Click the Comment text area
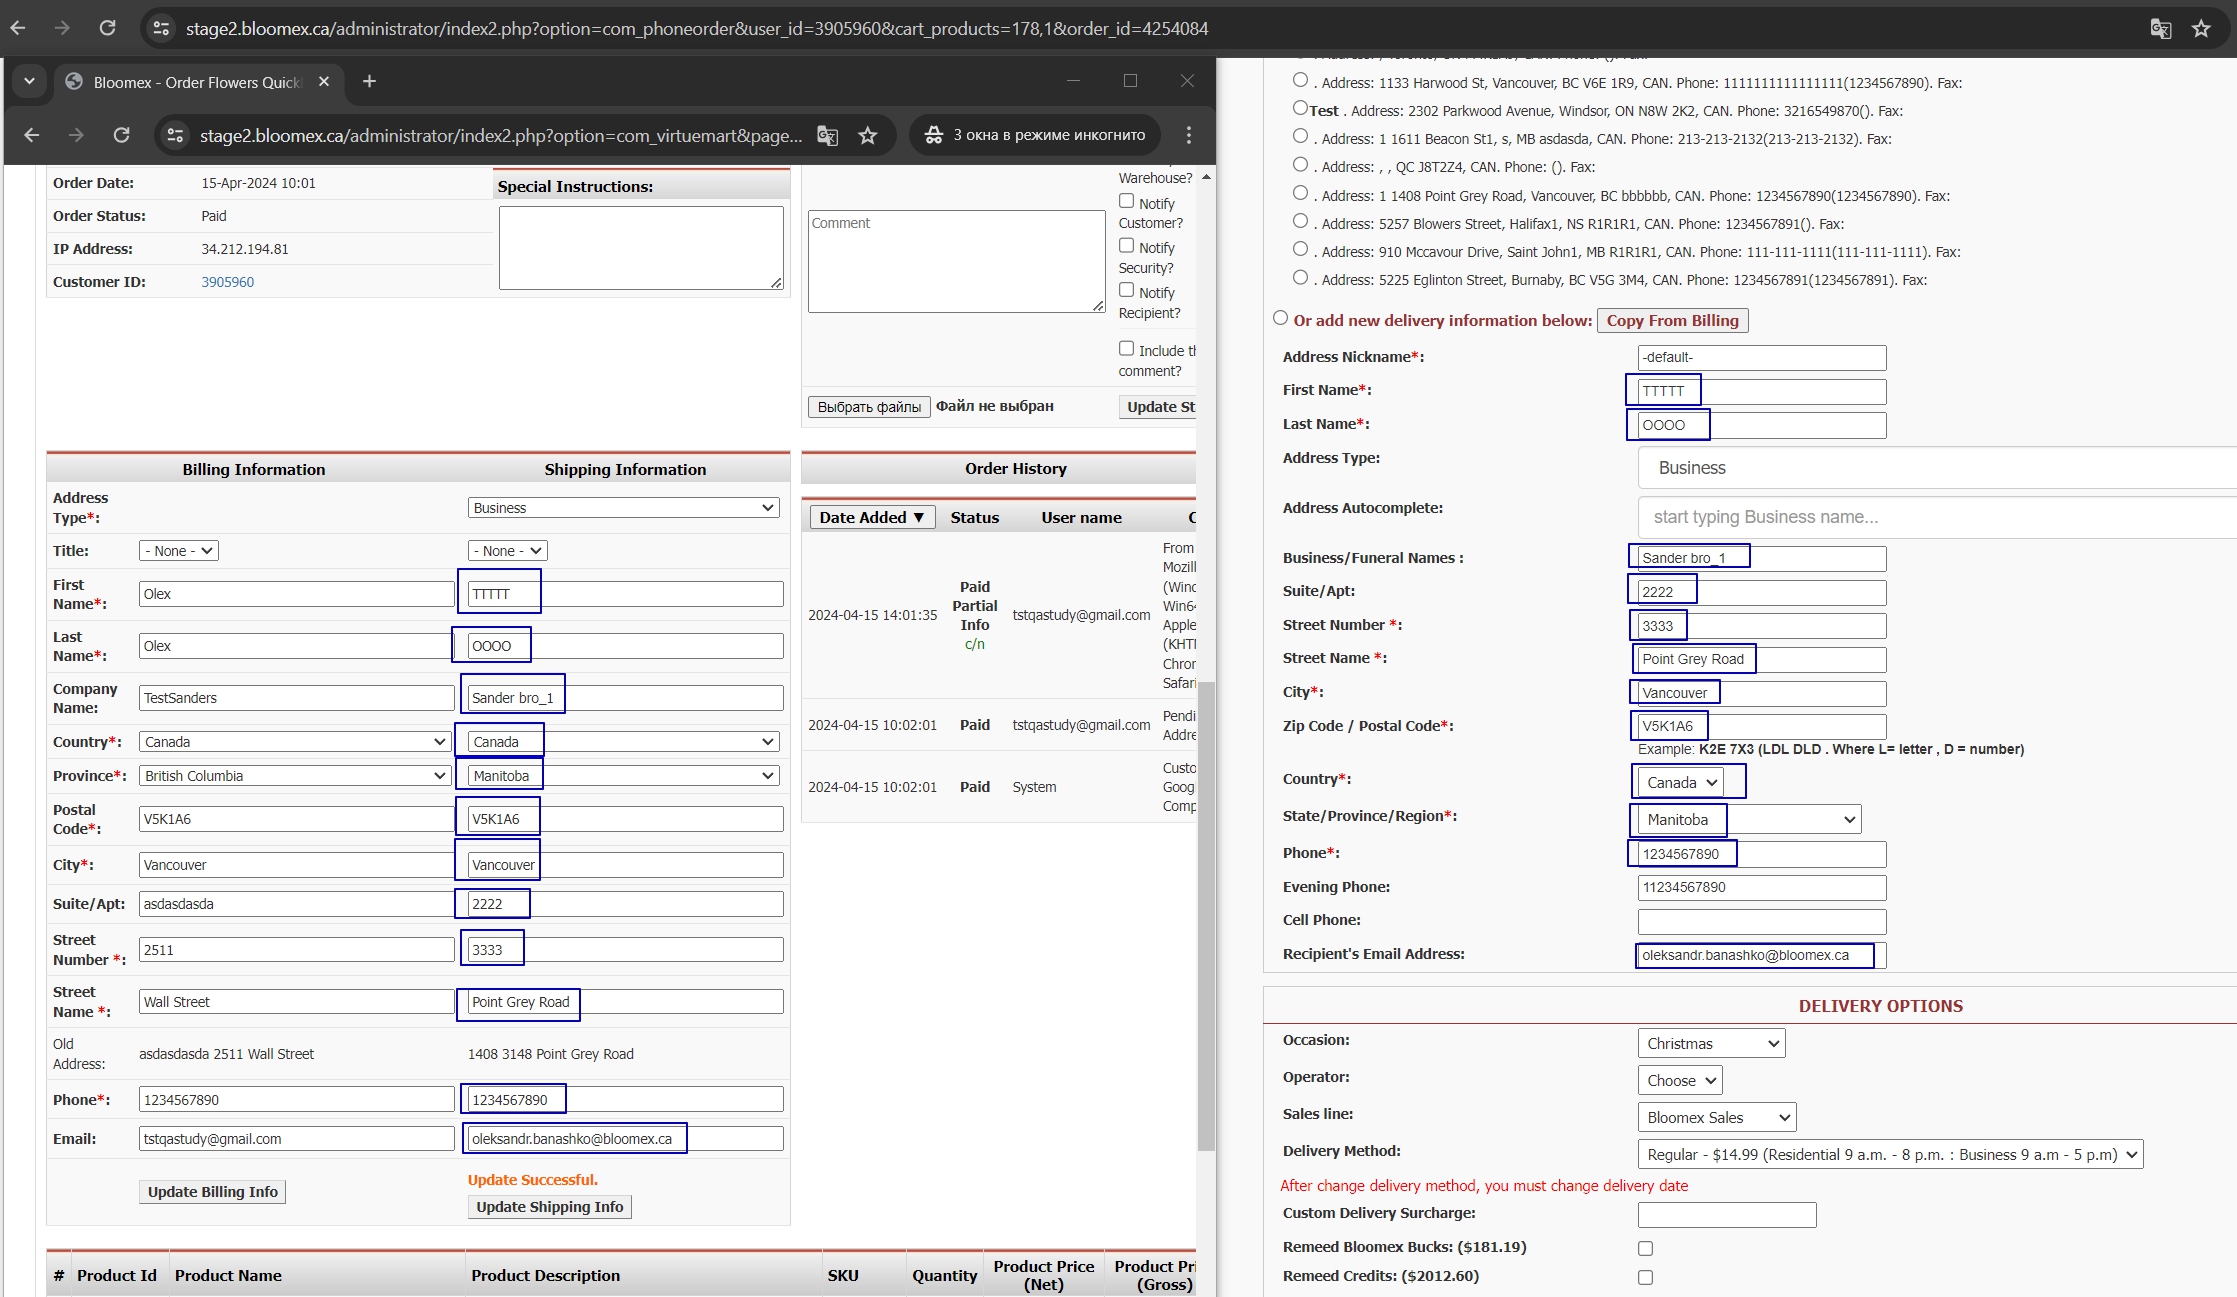Screen dimensions: 2237x1297 pyautogui.click(x=956, y=261)
